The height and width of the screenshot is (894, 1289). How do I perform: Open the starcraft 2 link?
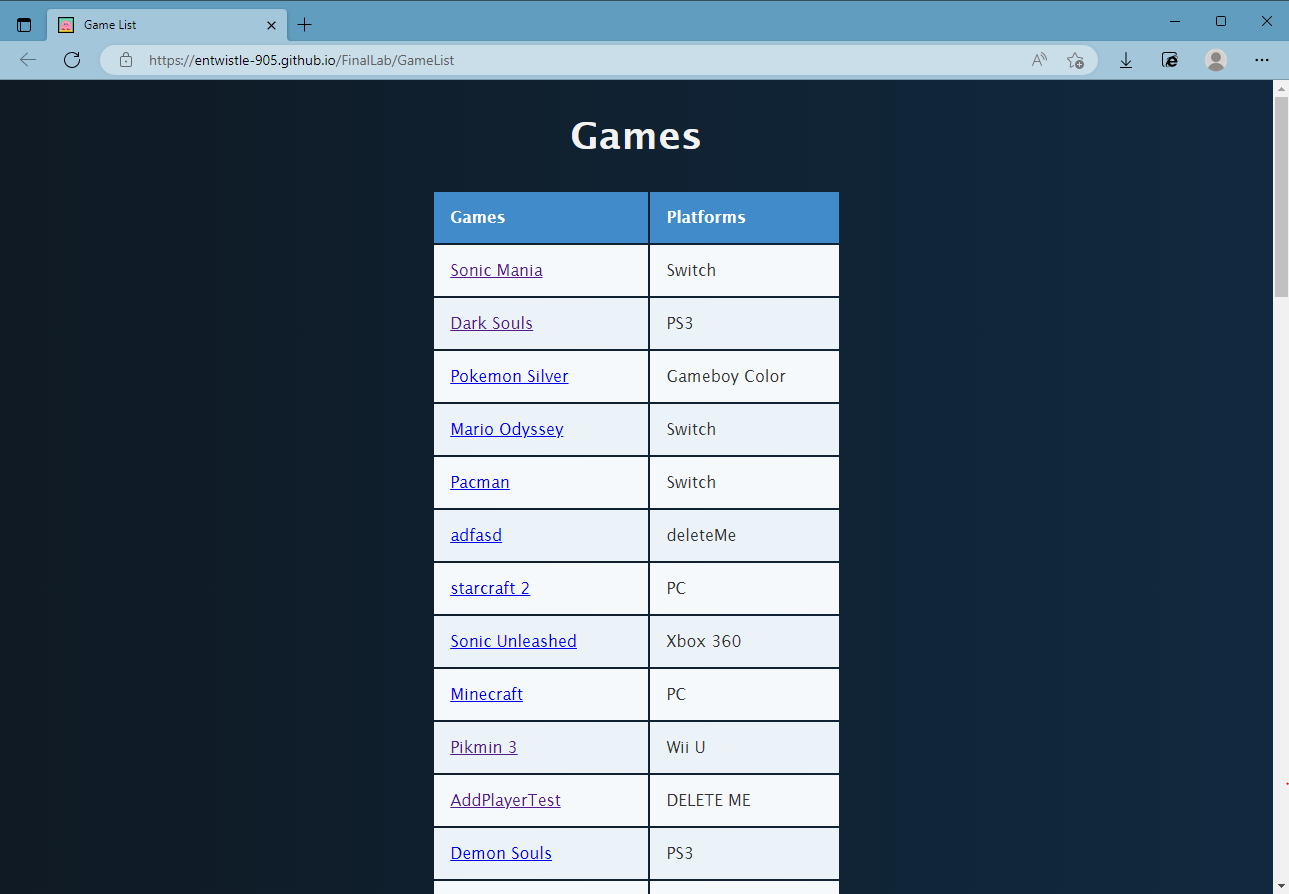point(490,588)
